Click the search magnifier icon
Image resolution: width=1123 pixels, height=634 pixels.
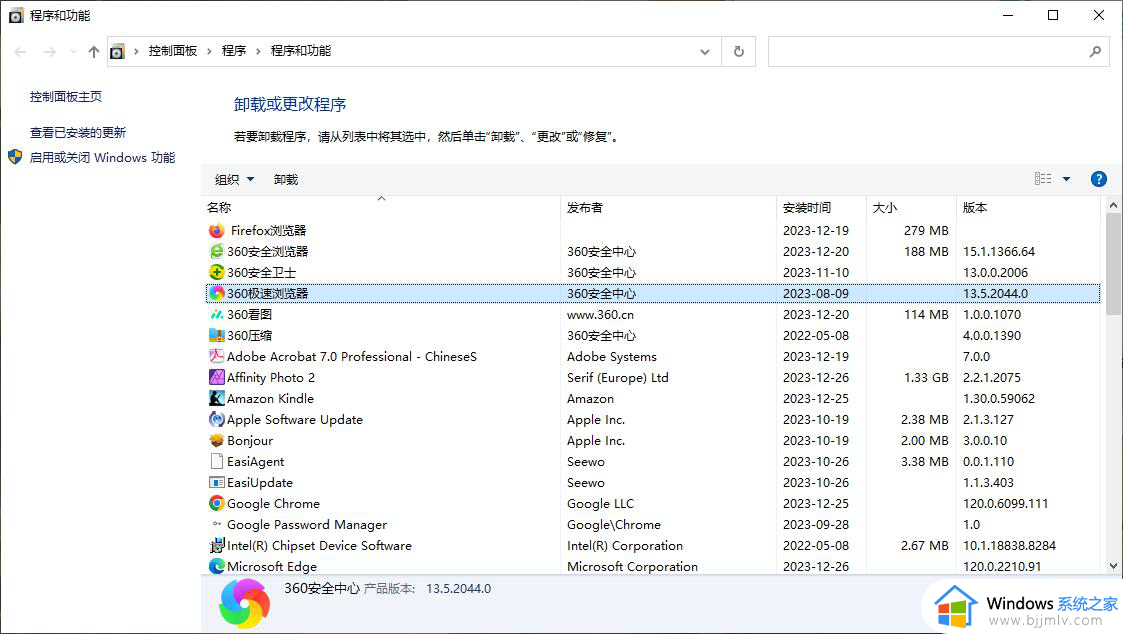pos(1094,52)
